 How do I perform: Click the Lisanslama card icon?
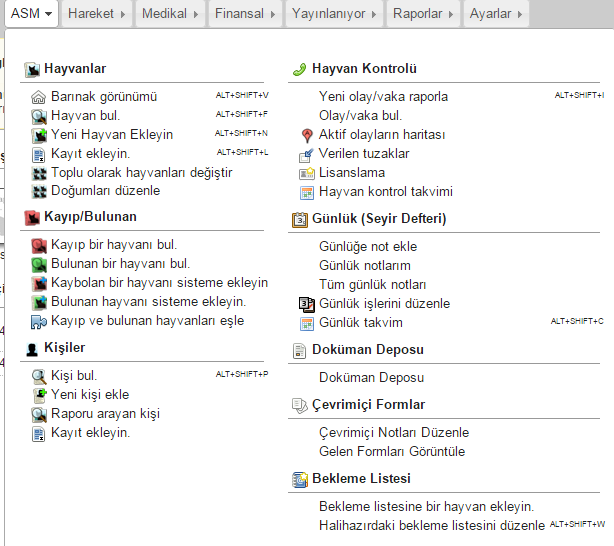[307, 174]
